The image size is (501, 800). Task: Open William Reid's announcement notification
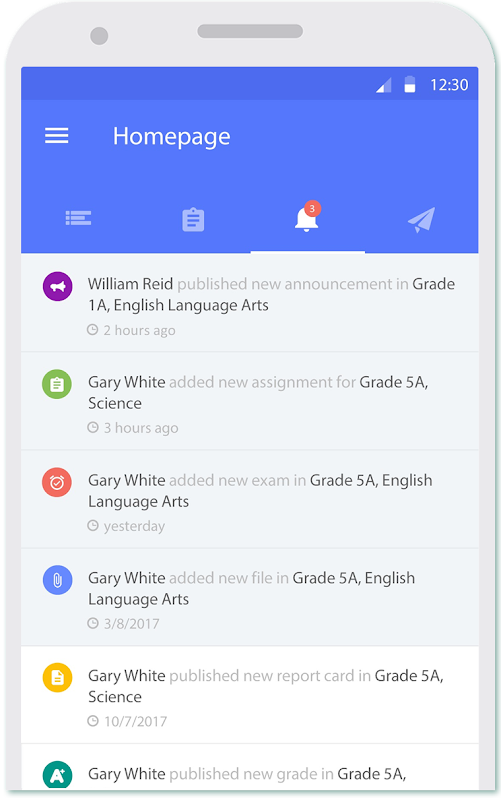249,303
